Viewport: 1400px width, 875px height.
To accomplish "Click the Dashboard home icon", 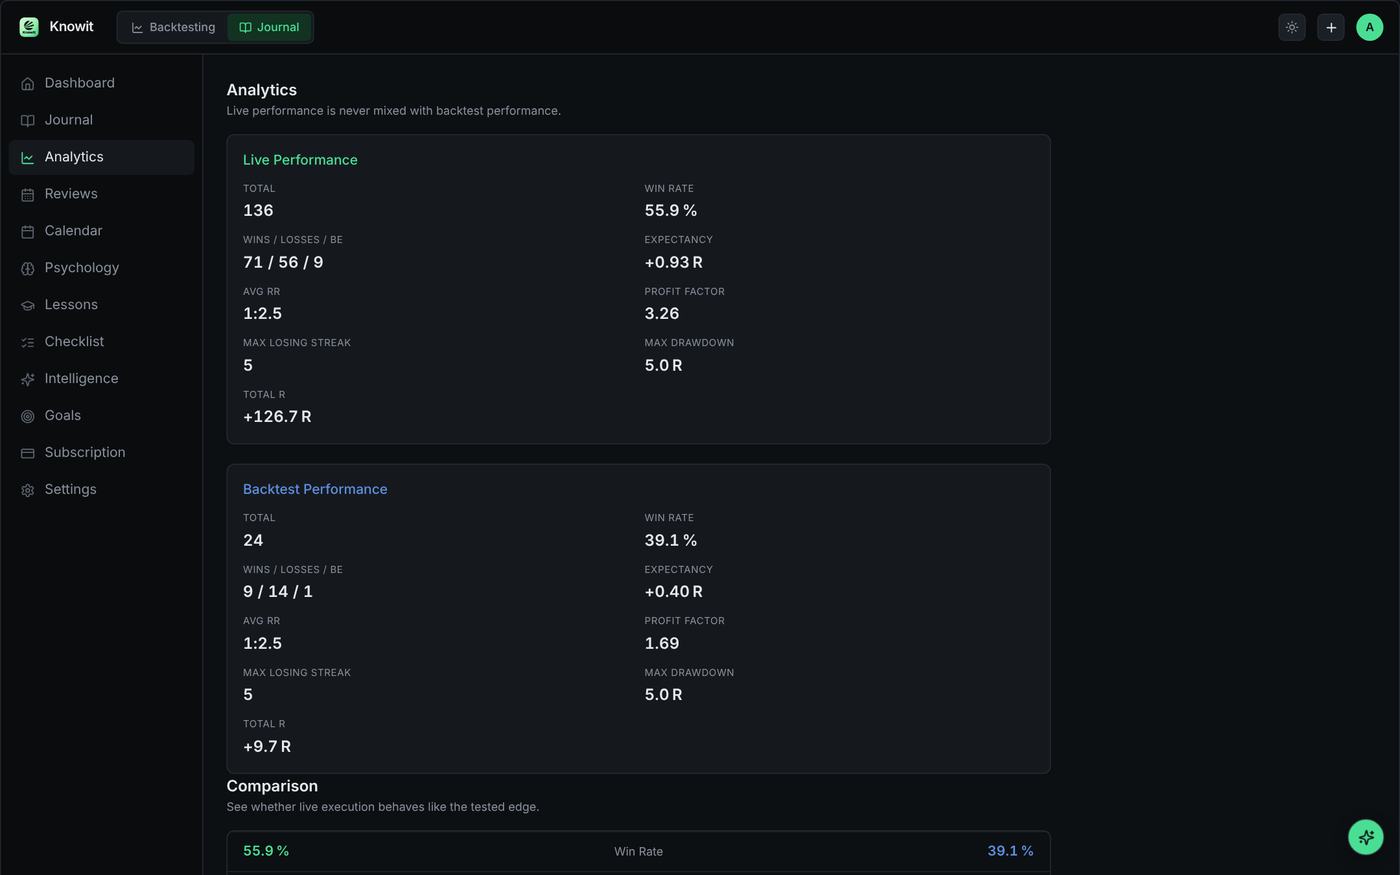I will point(28,84).
